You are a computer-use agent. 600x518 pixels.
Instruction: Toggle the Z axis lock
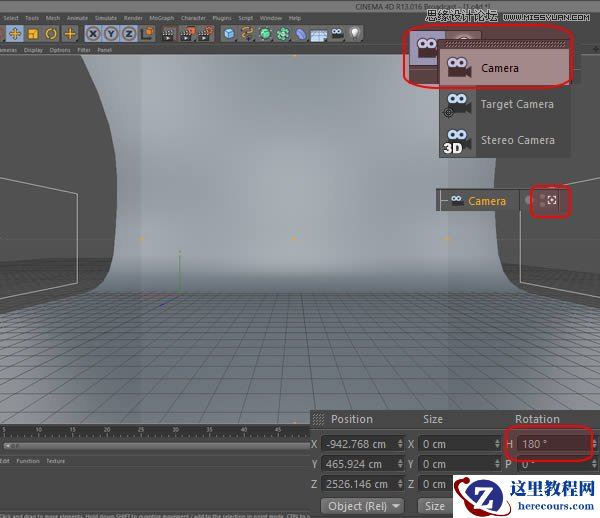[x=129, y=34]
